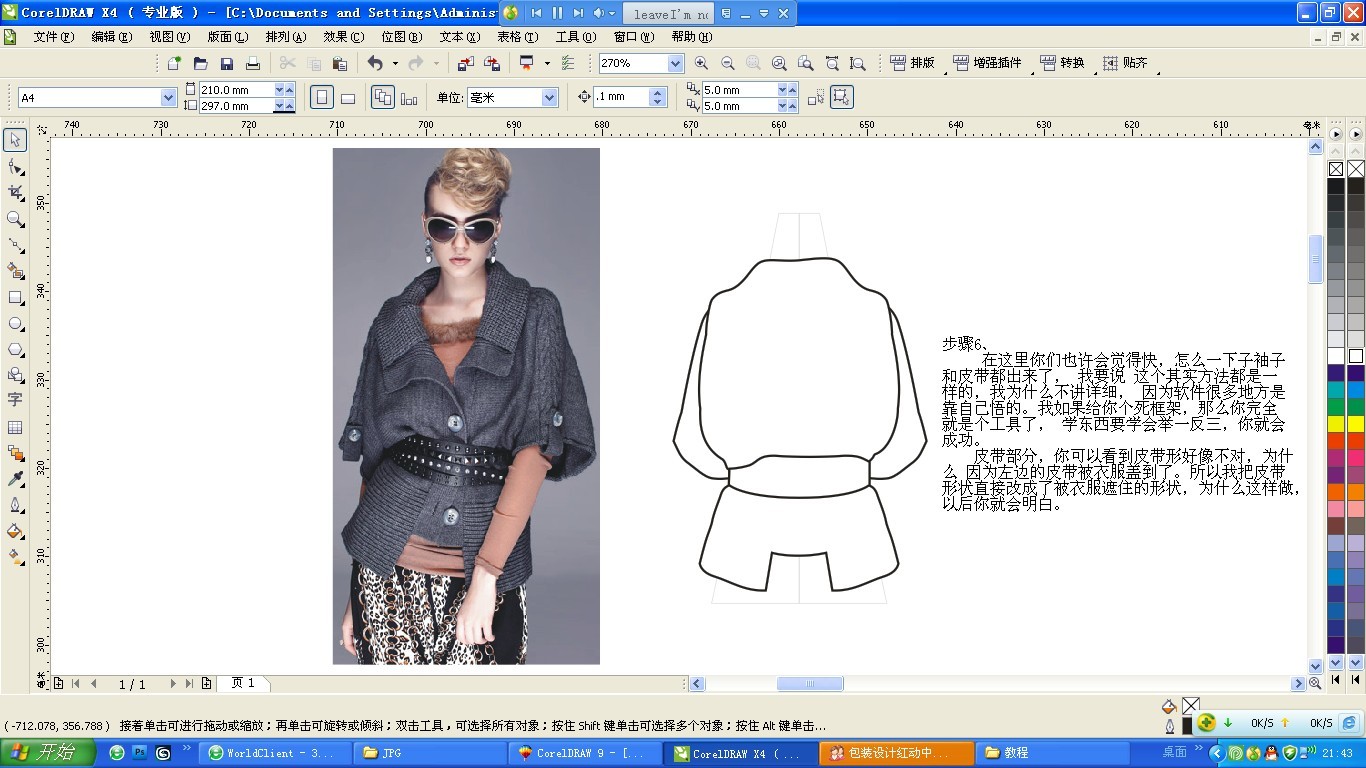
Task: Open the 效果(C) menu
Action: point(344,36)
